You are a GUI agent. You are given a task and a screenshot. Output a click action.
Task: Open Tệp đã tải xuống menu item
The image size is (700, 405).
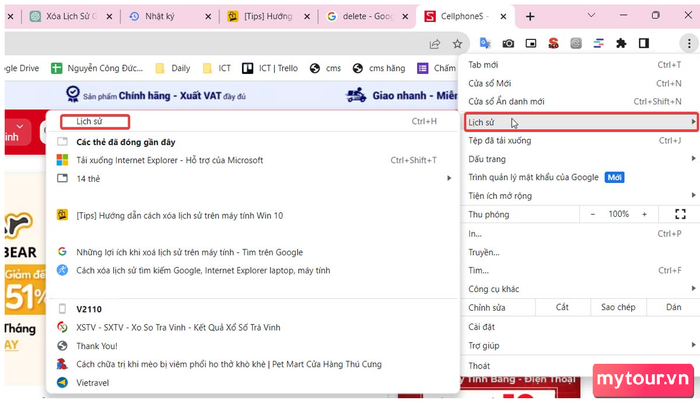(x=579, y=141)
